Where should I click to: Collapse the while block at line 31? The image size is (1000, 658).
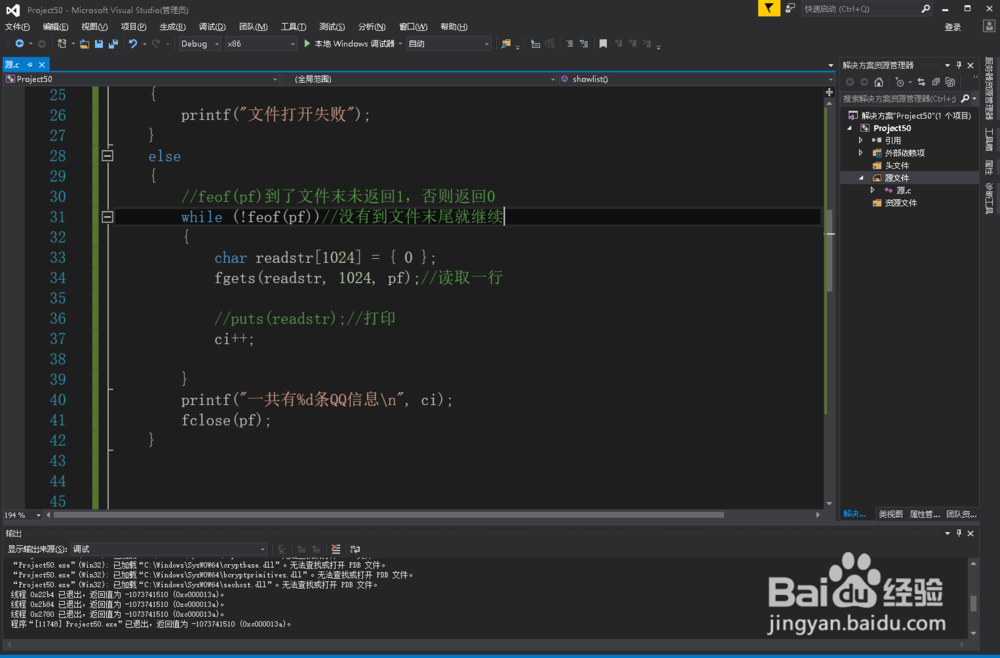click(x=108, y=217)
